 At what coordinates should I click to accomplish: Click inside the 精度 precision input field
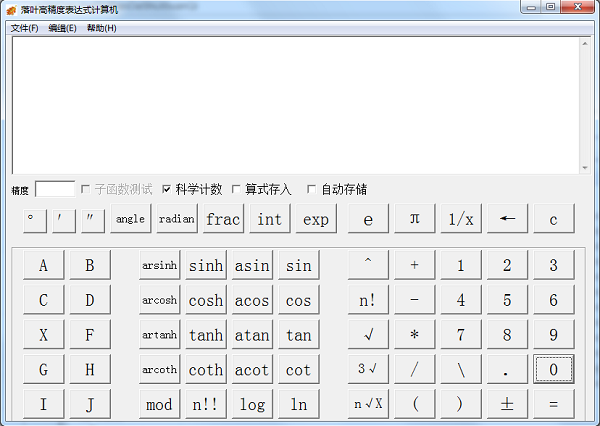(x=55, y=189)
